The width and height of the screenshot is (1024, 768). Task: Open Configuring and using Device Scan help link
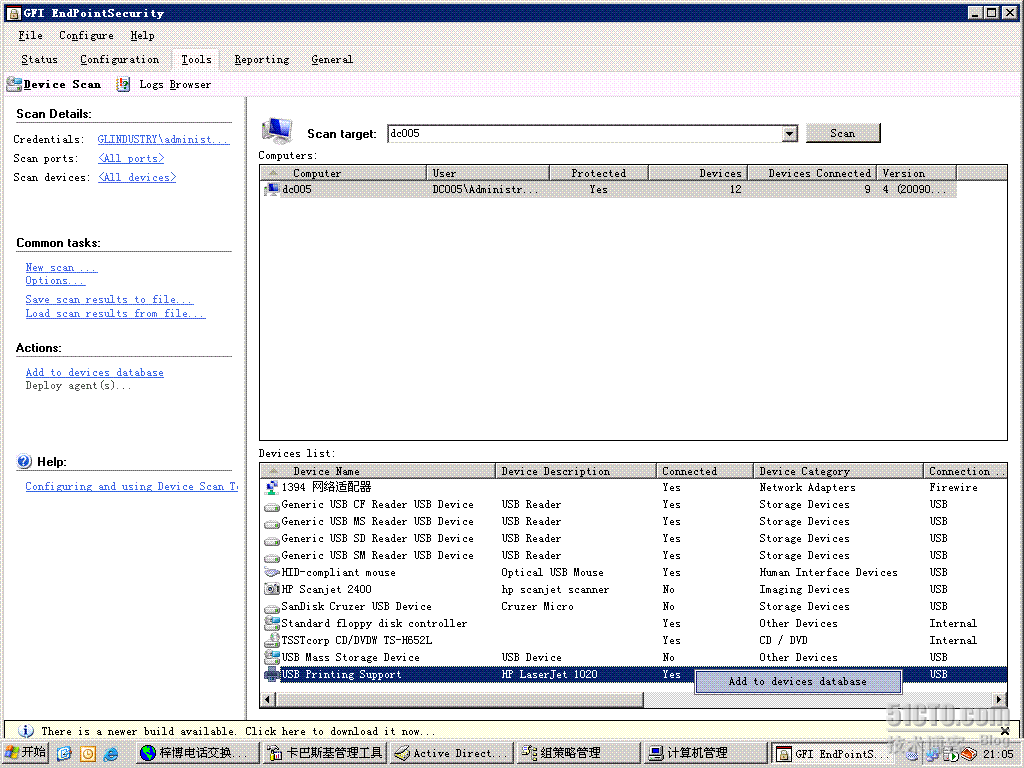pos(131,486)
